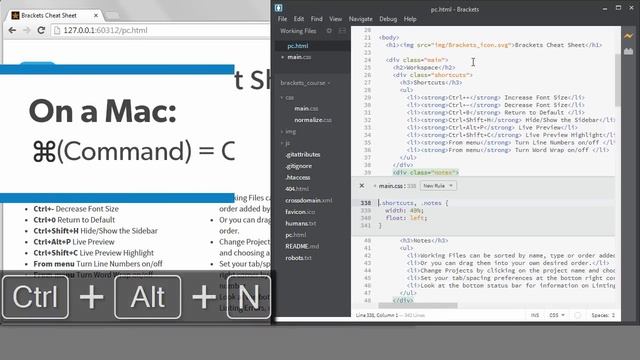Open favicon.ico in the file tree
This screenshot has height=360, width=640.
pyautogui.click(x=300, y=212)
